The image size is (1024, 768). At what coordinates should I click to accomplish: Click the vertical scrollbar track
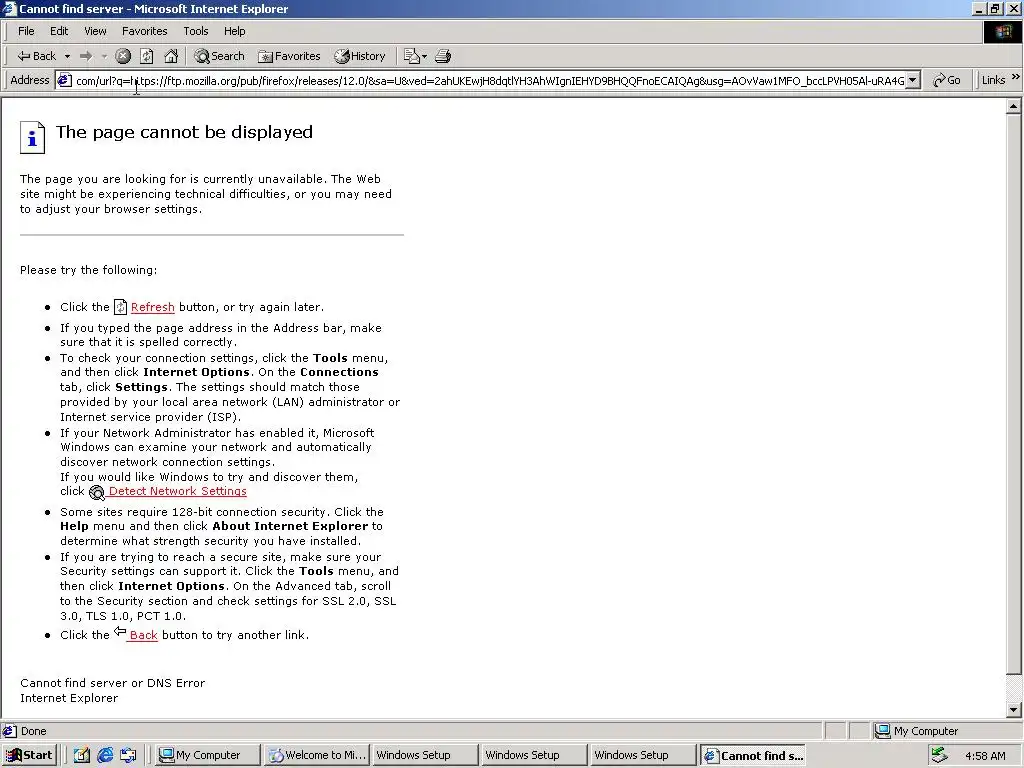click(x=1014, y=688)
